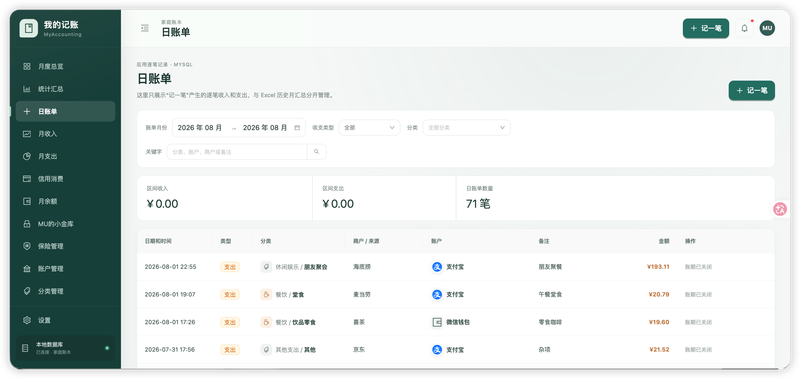The height and width of the screenshot is (379, 800).
Task: Click the notification bell icon
Action: [744, 29]
